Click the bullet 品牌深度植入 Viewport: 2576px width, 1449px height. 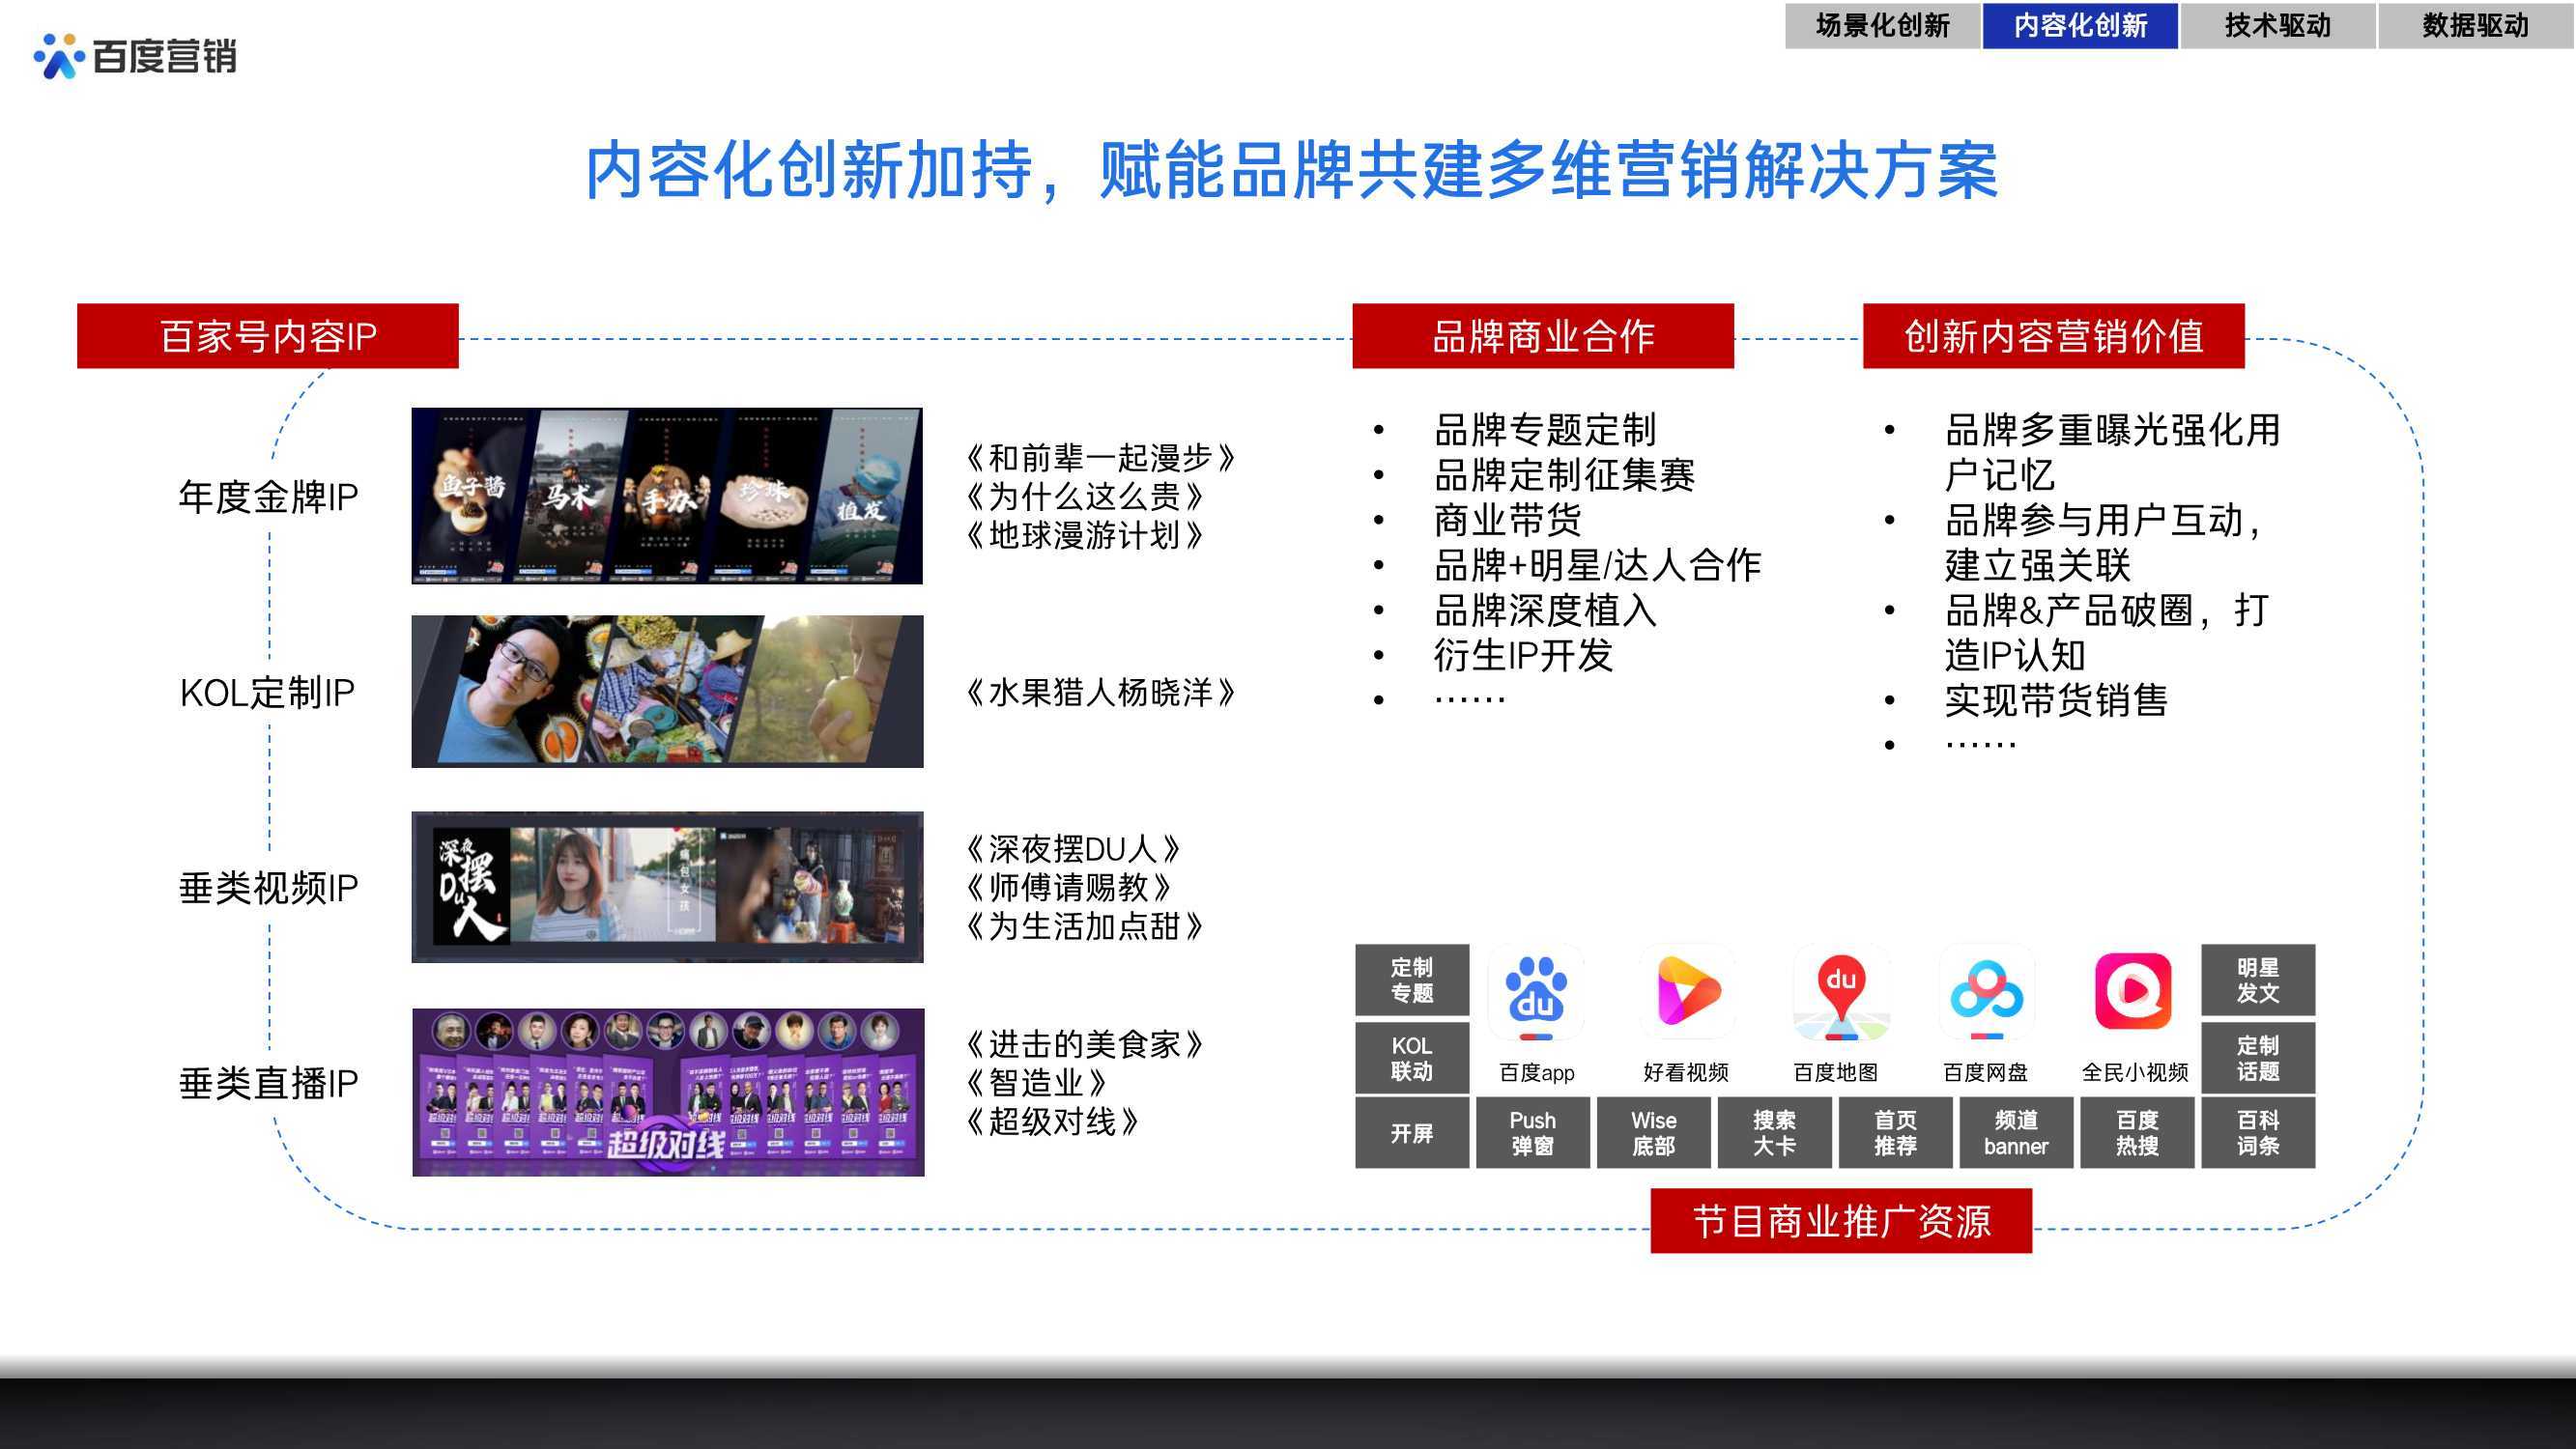point(1546,610)
